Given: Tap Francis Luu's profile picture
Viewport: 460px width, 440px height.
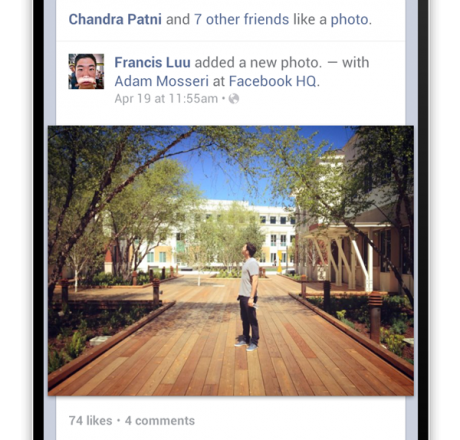Looking at the screenshot, I should tap(86, 71).
